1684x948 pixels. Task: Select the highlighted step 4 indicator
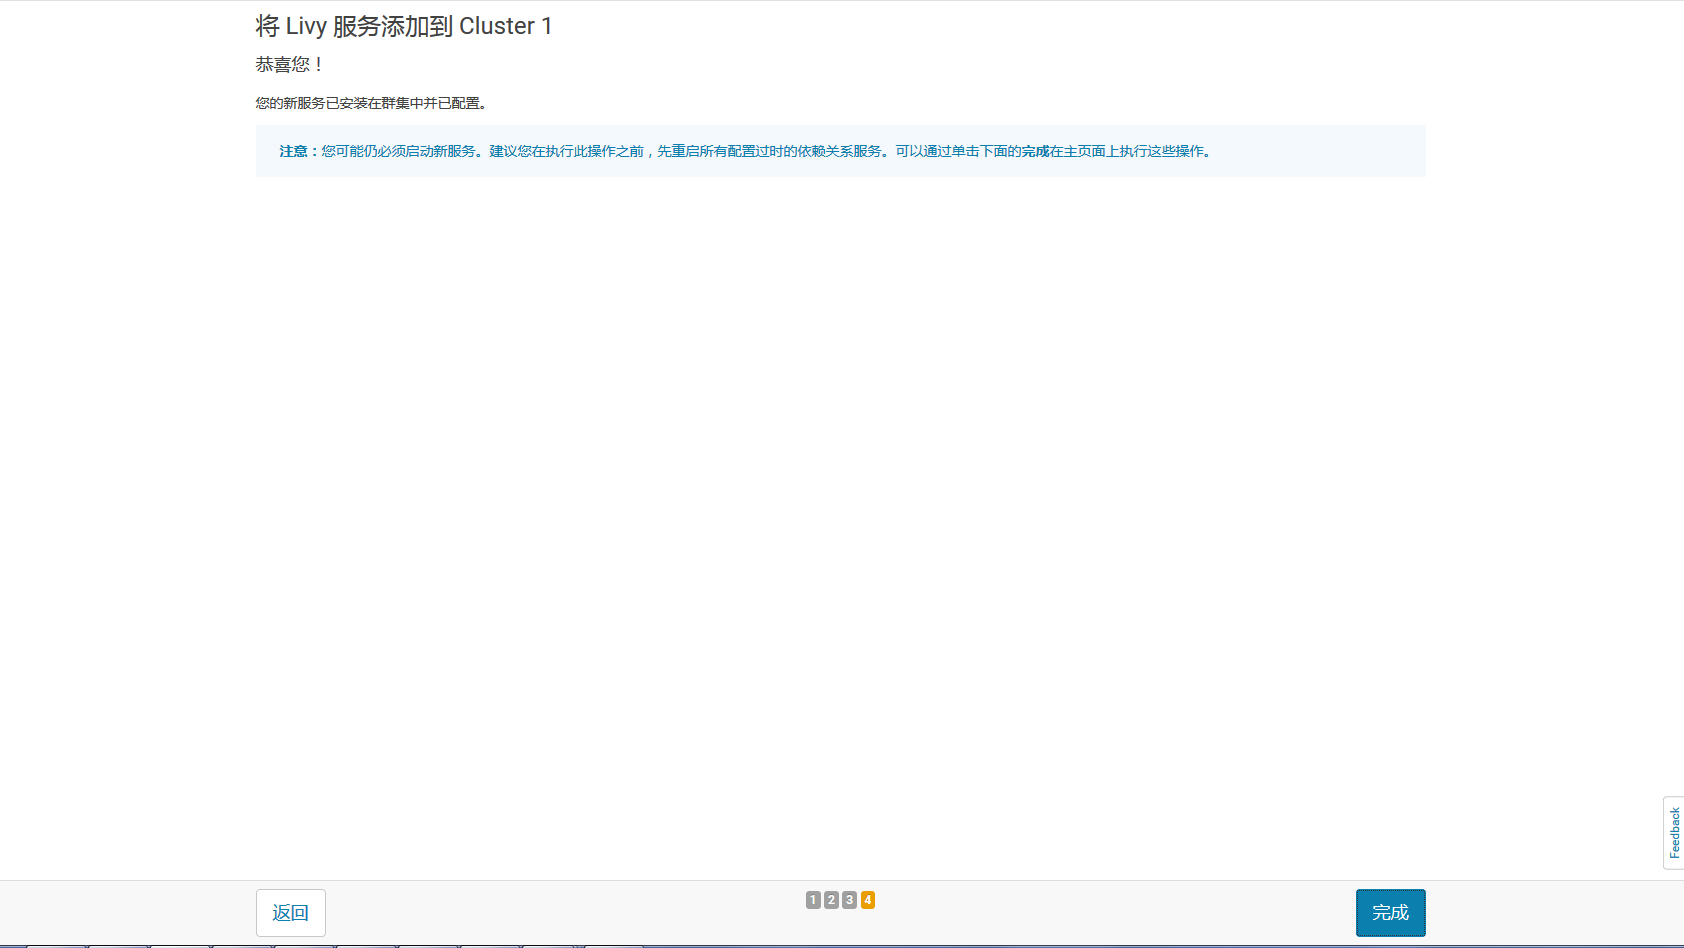pos(868,900)
